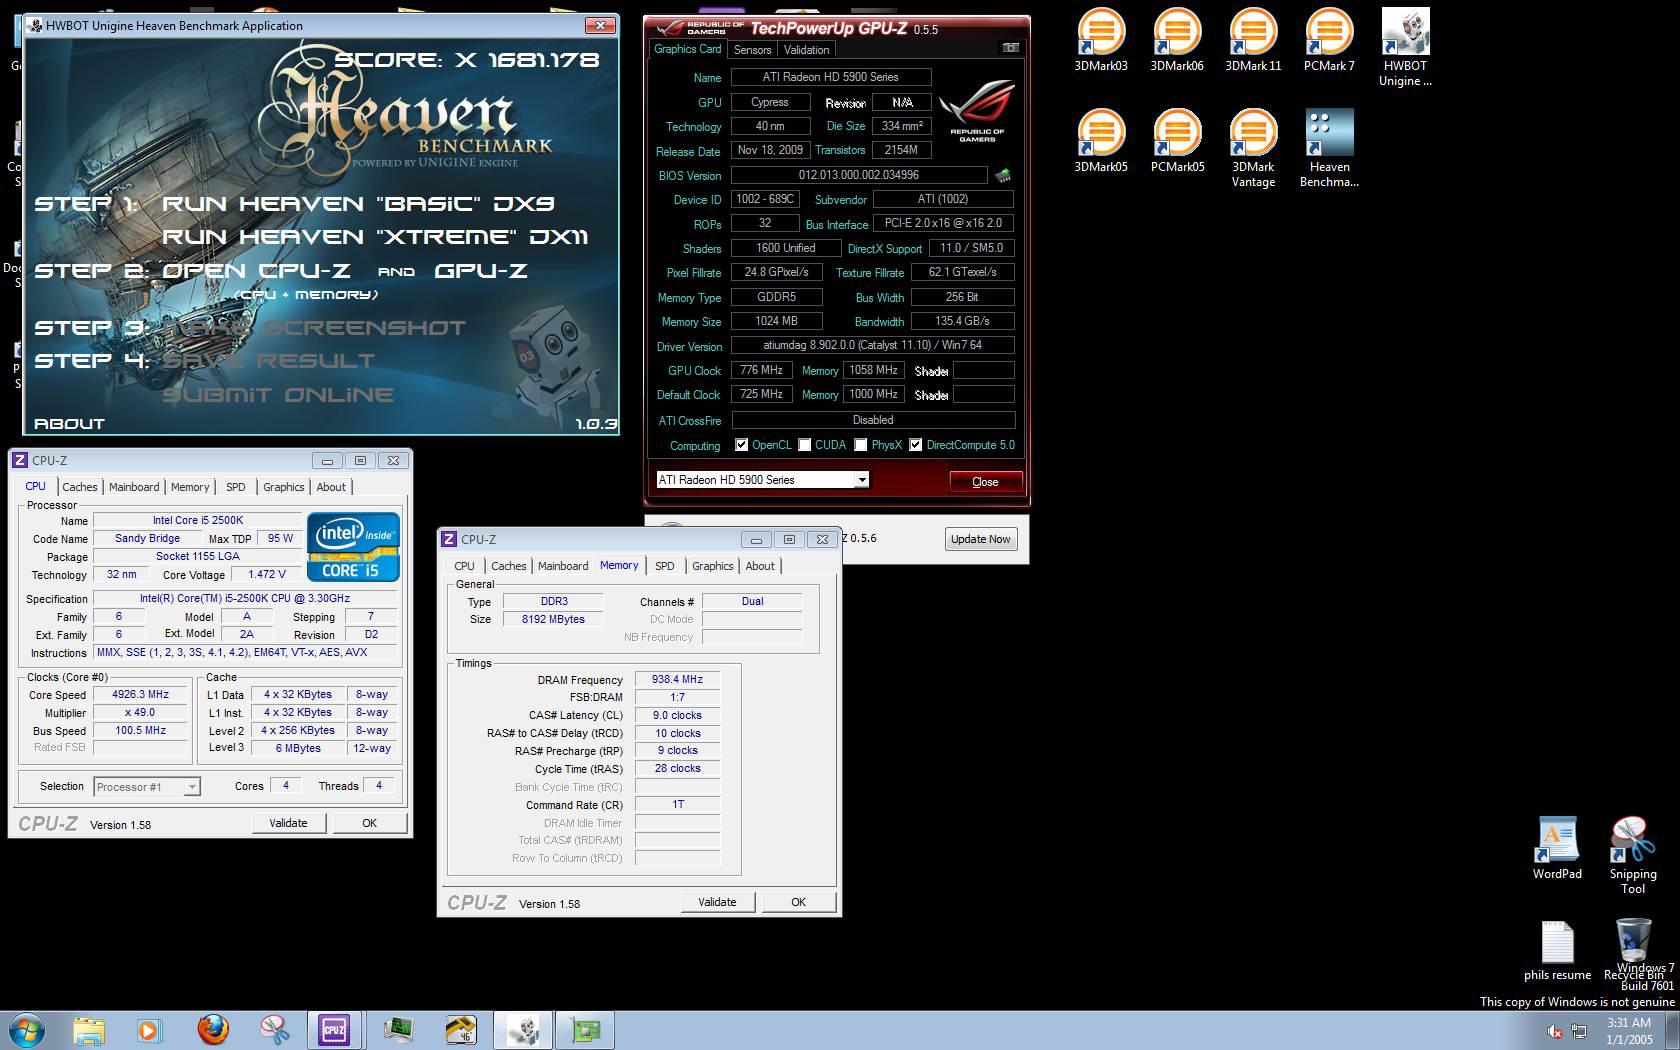Open the 3DMark Vantage desktop shortcut

click(1253, 148)
